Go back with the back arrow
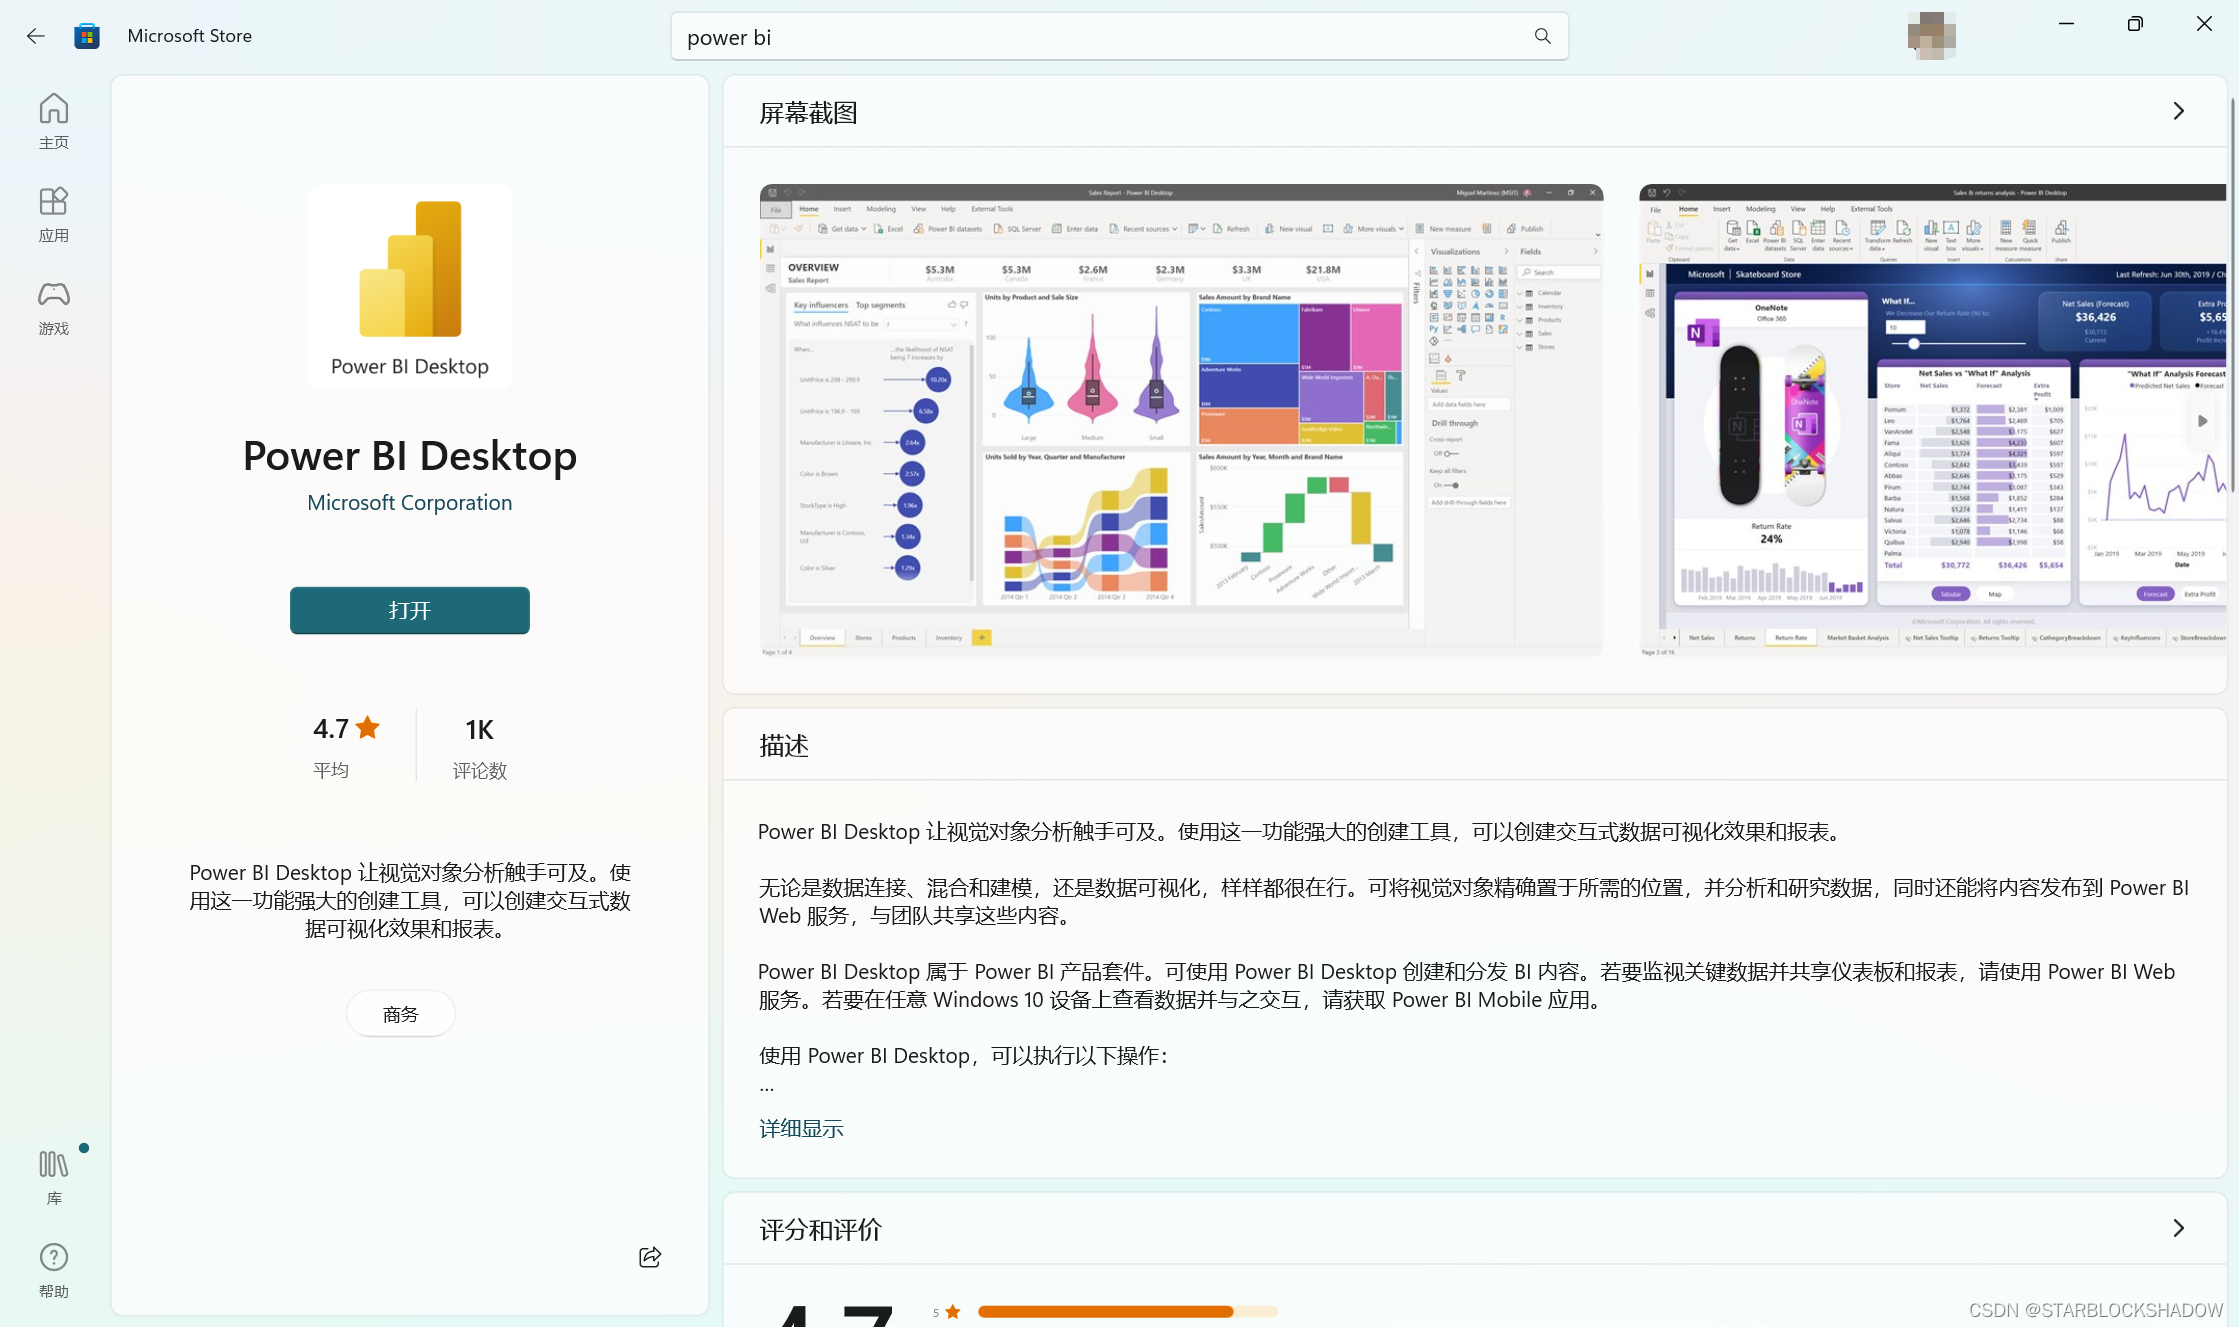 pos(36,36)
